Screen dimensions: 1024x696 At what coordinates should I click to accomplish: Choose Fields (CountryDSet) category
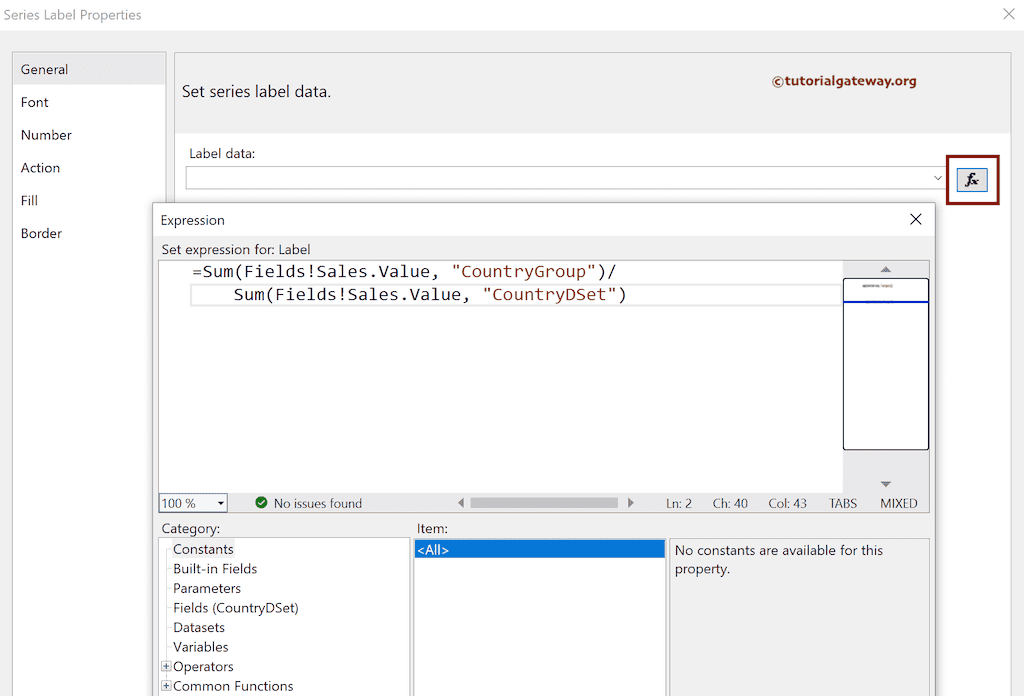pyautogui.click(x=235, y=608)
